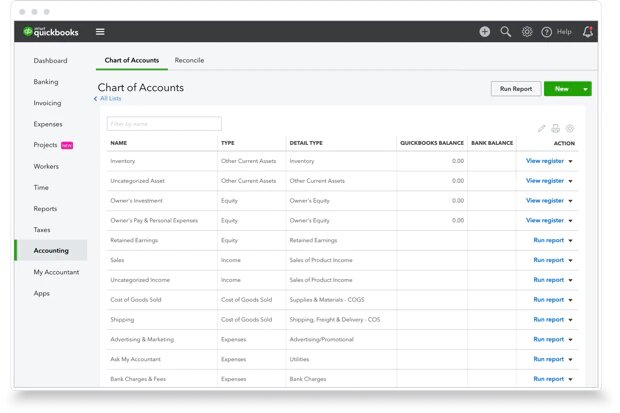The image size is (620, 413).
Task: Run report for Advertising & Marketing
Action: pos(548,339)
